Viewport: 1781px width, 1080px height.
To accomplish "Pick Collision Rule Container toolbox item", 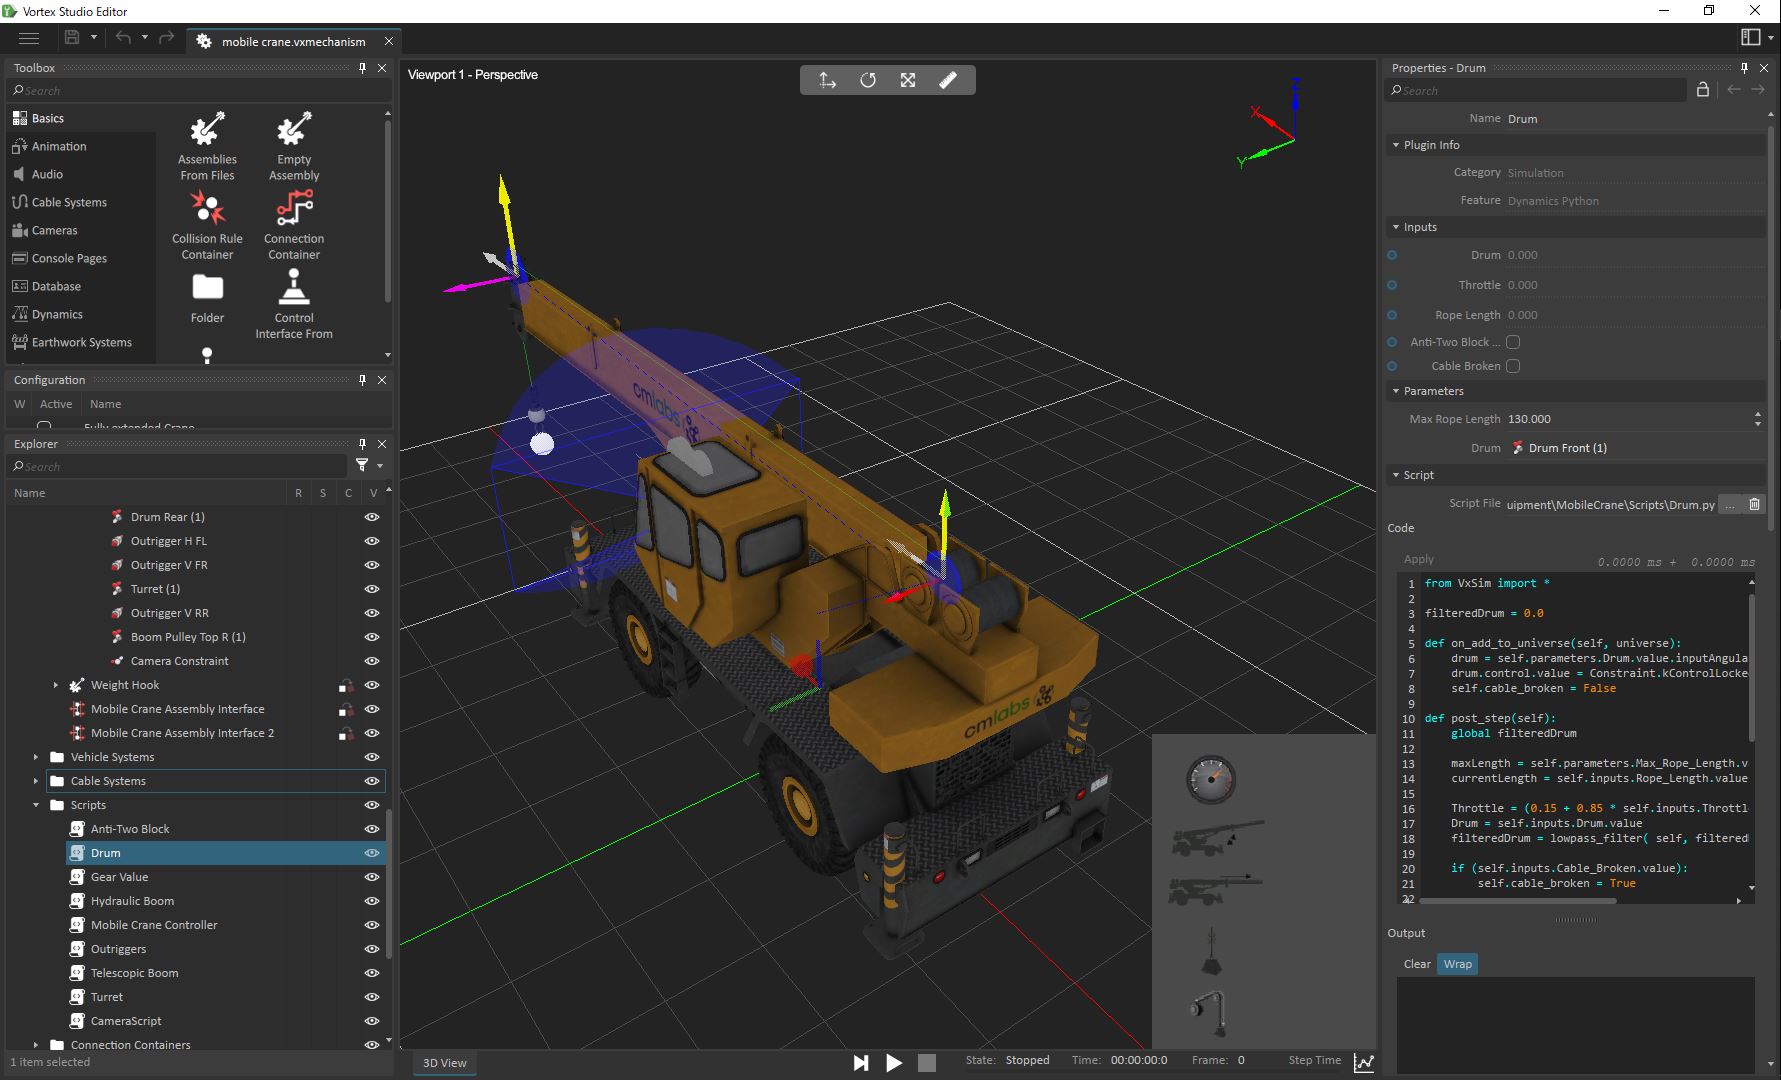I will point(207,226).
